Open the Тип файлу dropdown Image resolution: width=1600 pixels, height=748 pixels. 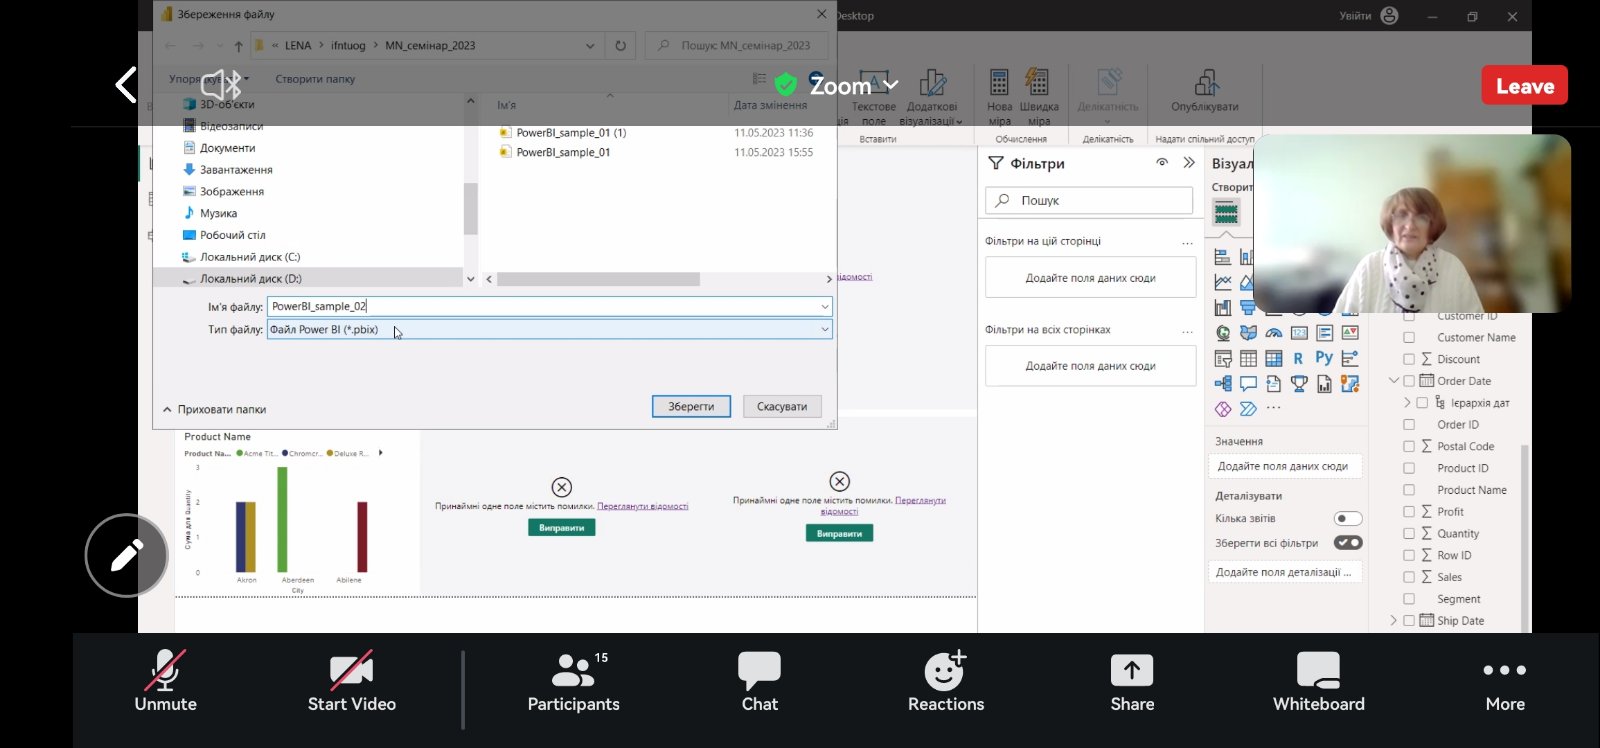pyautogui.click(x=824, y=329)
